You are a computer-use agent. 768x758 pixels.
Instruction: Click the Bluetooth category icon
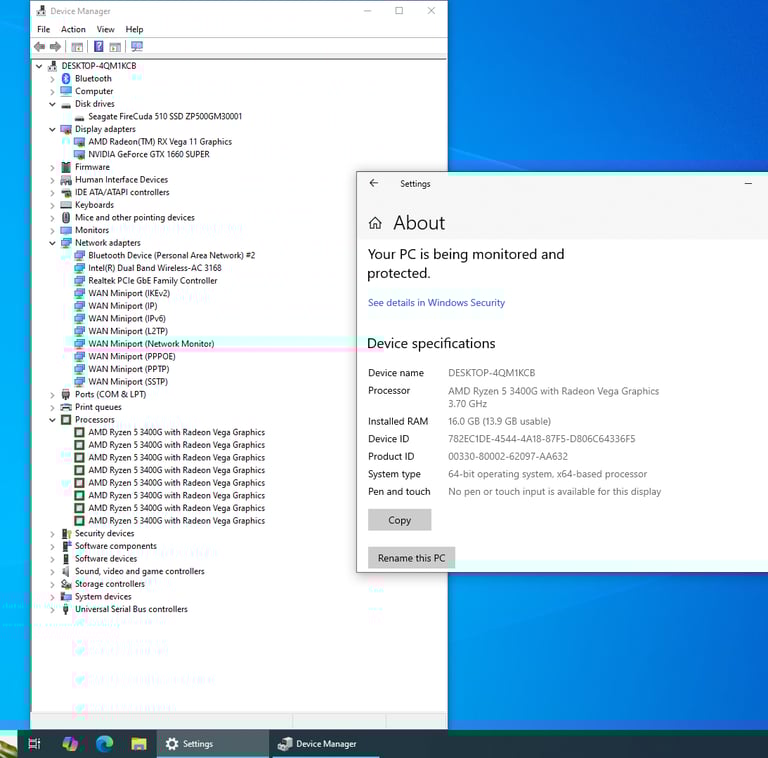pyautogui.click(x=66, y=78)
